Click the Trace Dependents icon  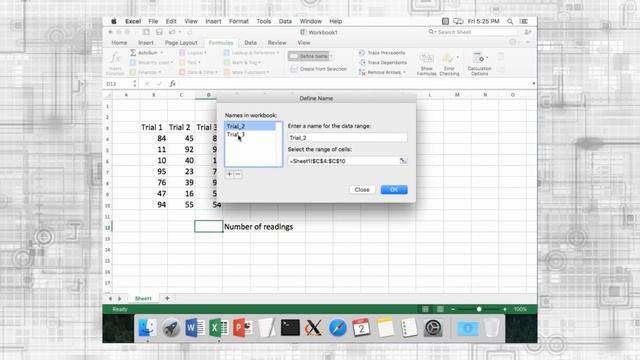pyautogui.click(x=362, y=62)
